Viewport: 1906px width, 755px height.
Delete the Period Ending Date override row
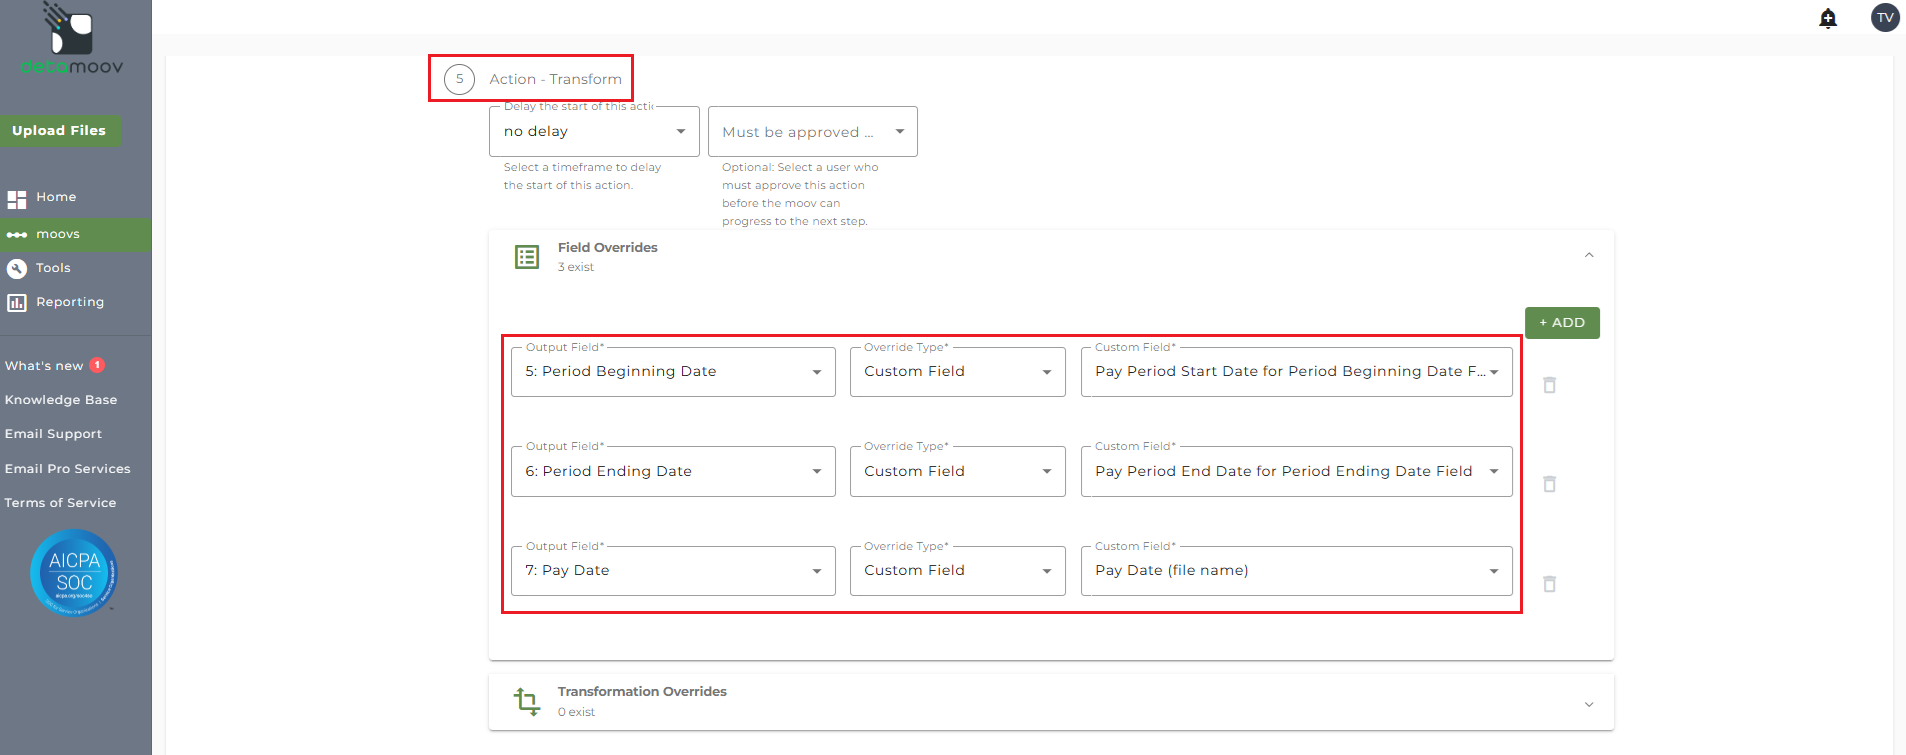pos(1549,484)
